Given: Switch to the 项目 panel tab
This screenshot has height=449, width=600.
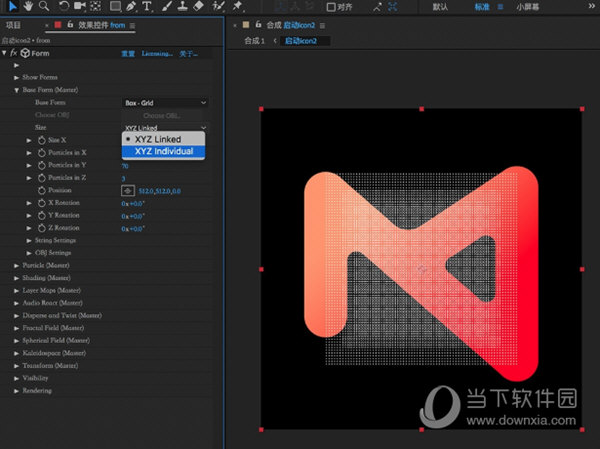Looking at the screenshot, I should point(13,25).
